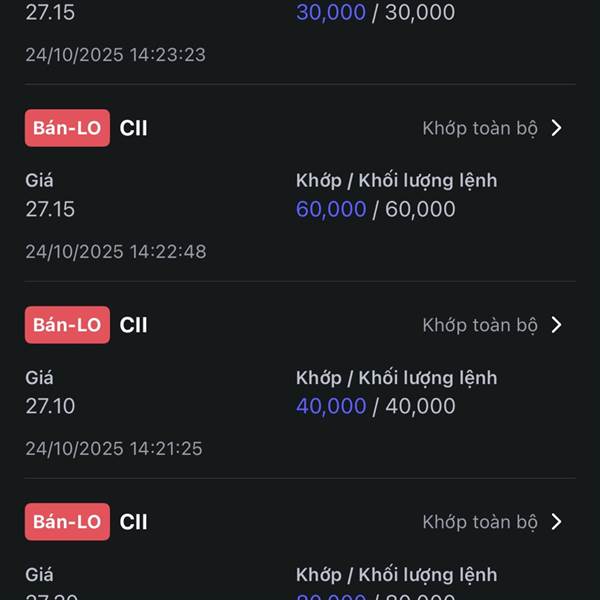This screenshot has width=600, height=600.
Task: Select CII ticker on bottom order
Action: tap(133, 522)
